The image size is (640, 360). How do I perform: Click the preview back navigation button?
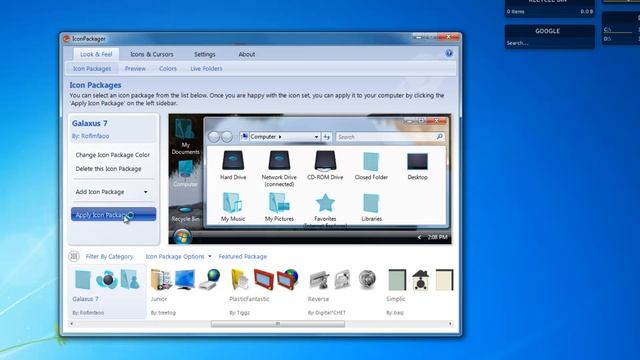(214, 137)
